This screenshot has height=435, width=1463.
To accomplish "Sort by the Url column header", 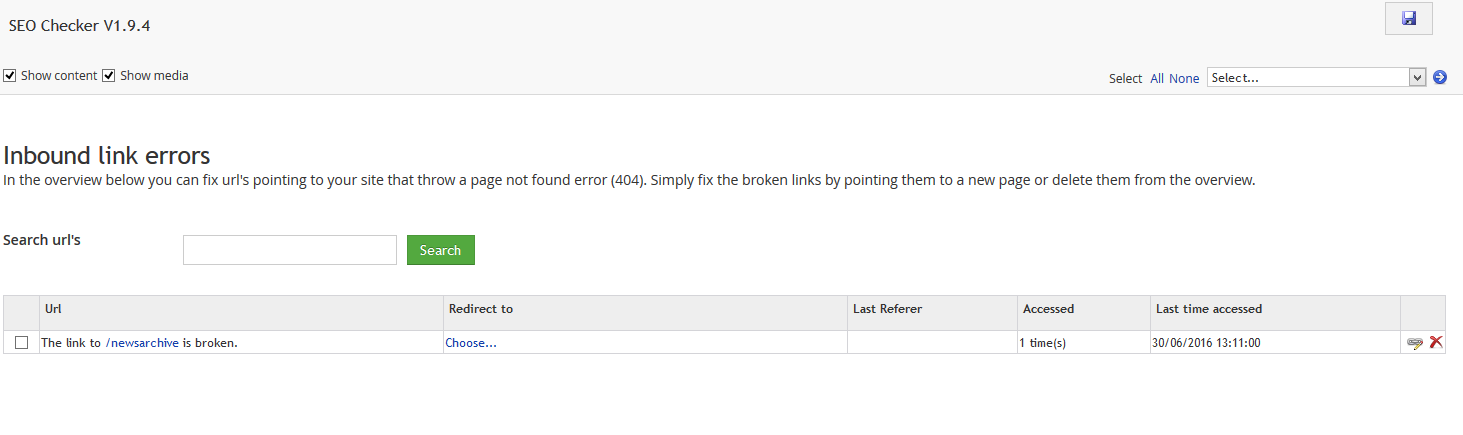I will point(54,309).
